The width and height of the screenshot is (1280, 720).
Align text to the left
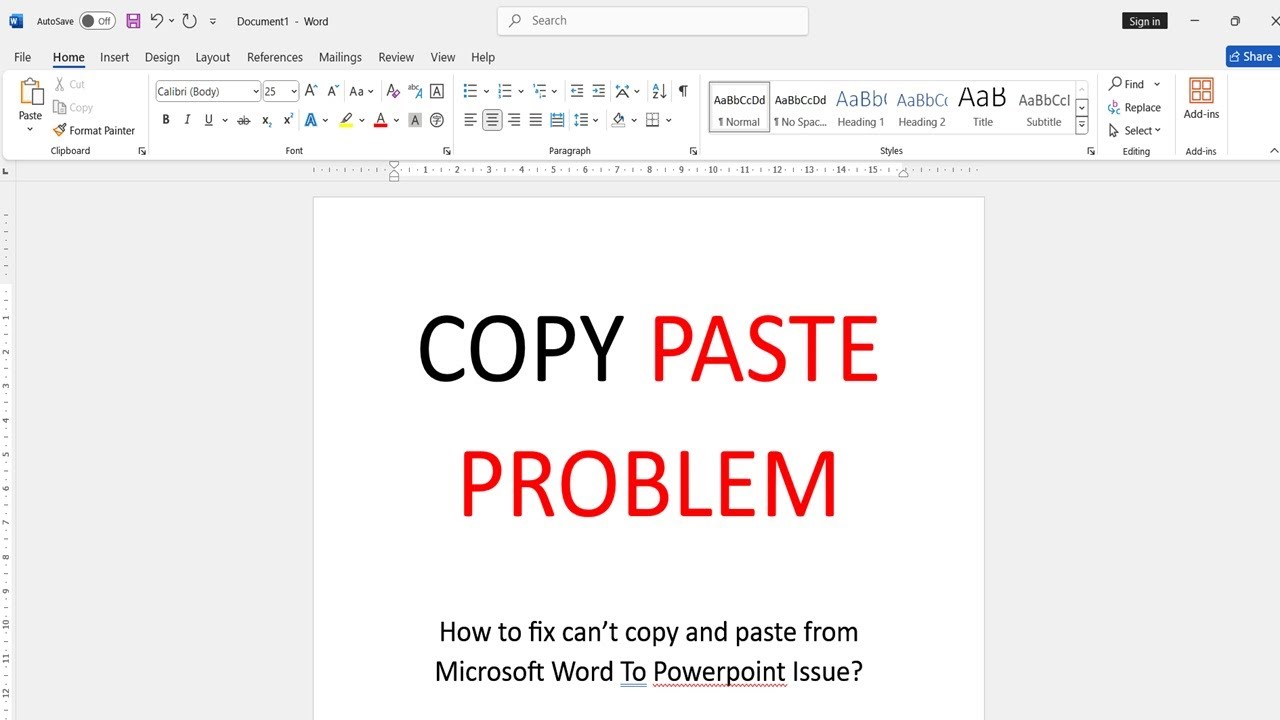pyautogui.click(x=470, y=120)
